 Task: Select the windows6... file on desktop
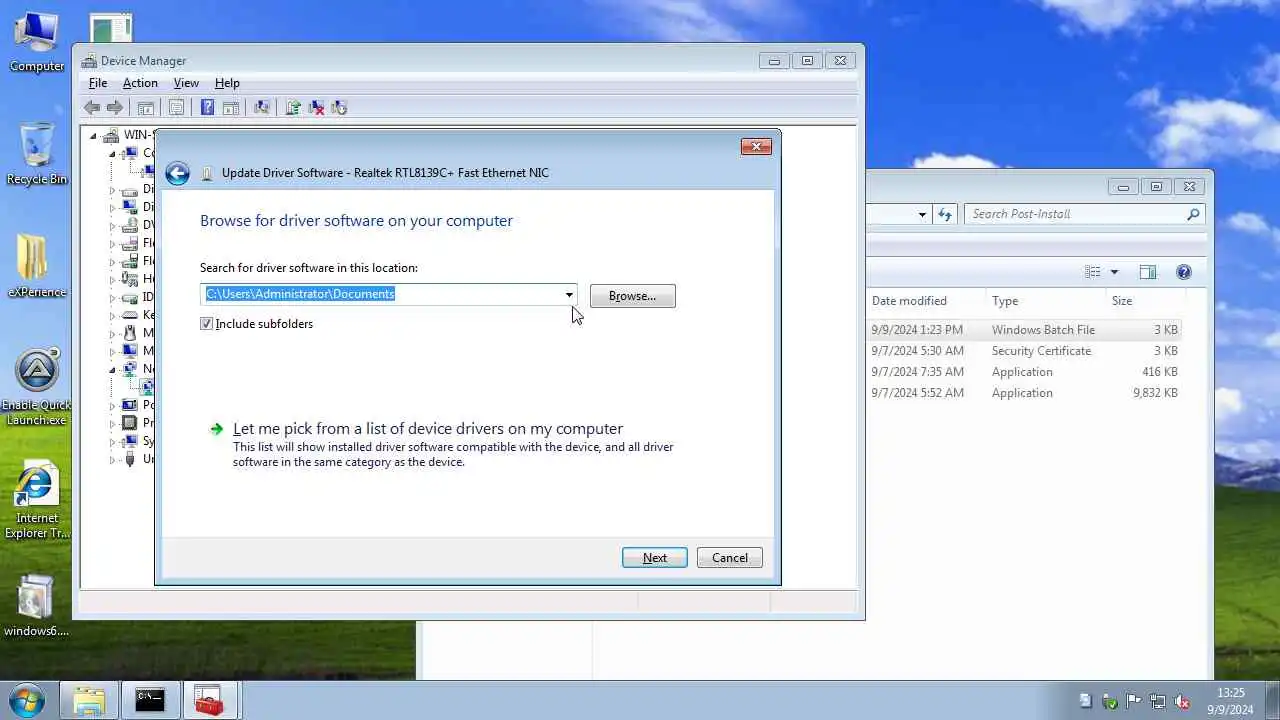[37, 605]
